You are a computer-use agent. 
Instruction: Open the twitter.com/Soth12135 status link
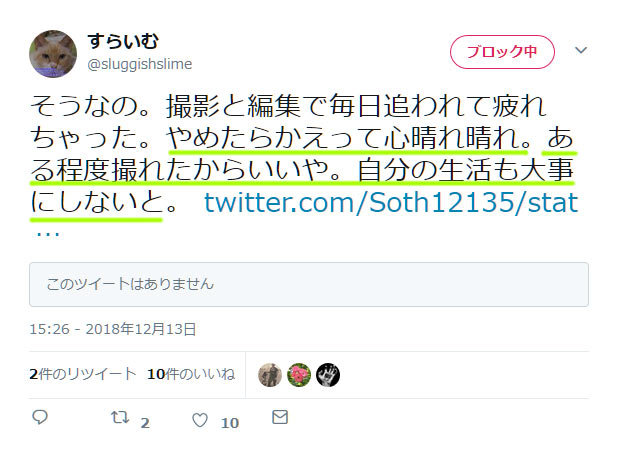391,203
